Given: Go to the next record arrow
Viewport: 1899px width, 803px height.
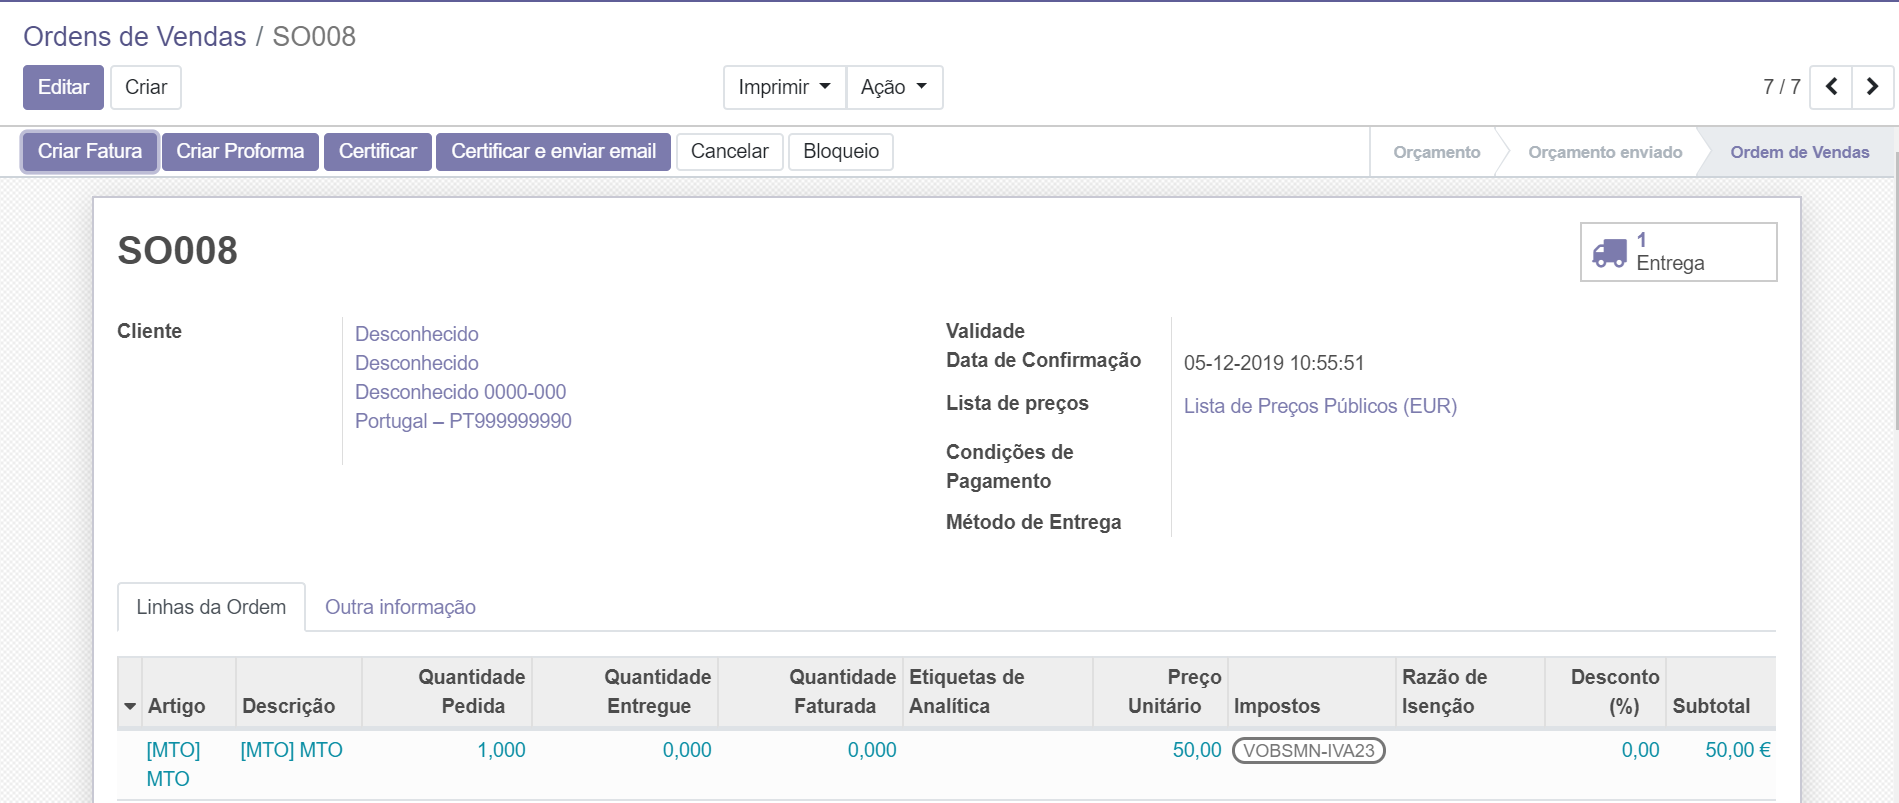Looking at the screenshot, I should pyautogui.click(x=1872, y=87).
